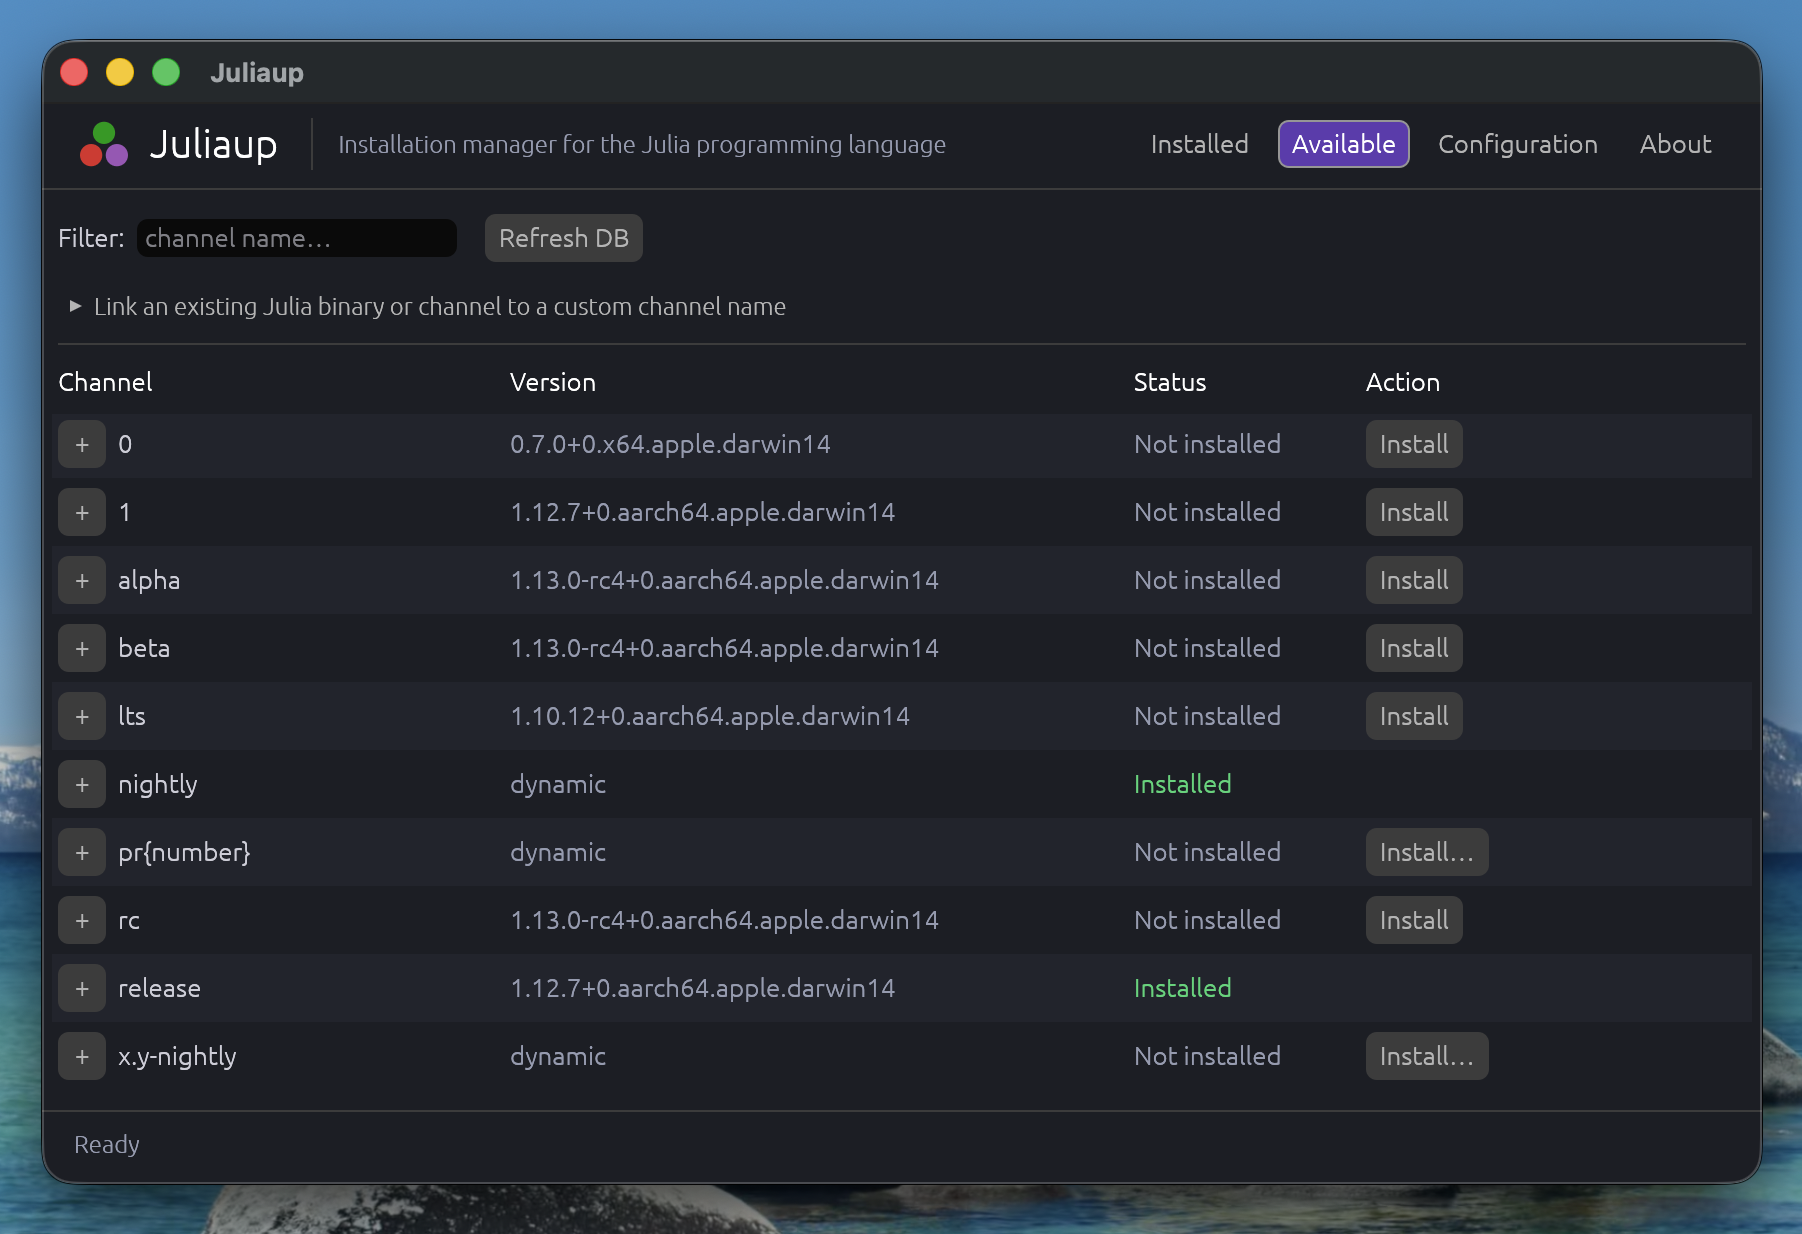Install the beta channel
The width and height of the screenshot is (1802, 1234).
pos(1414,648)
